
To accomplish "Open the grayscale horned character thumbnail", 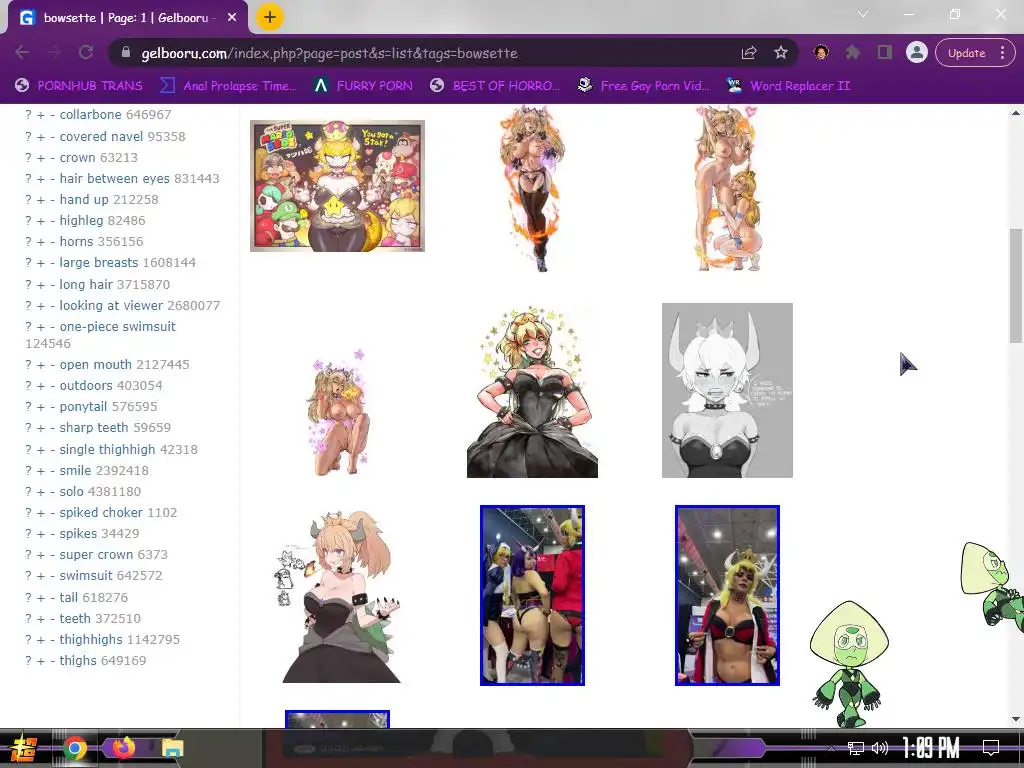I will pyautogui.click(x=728, y=390).
